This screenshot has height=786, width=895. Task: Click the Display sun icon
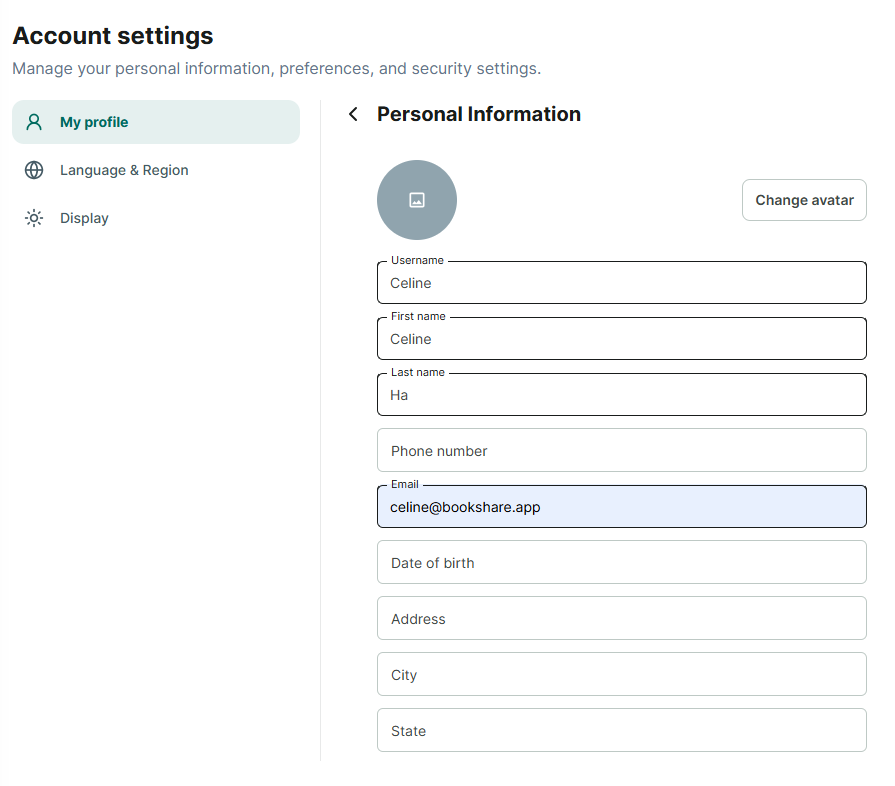pos(34,218)
